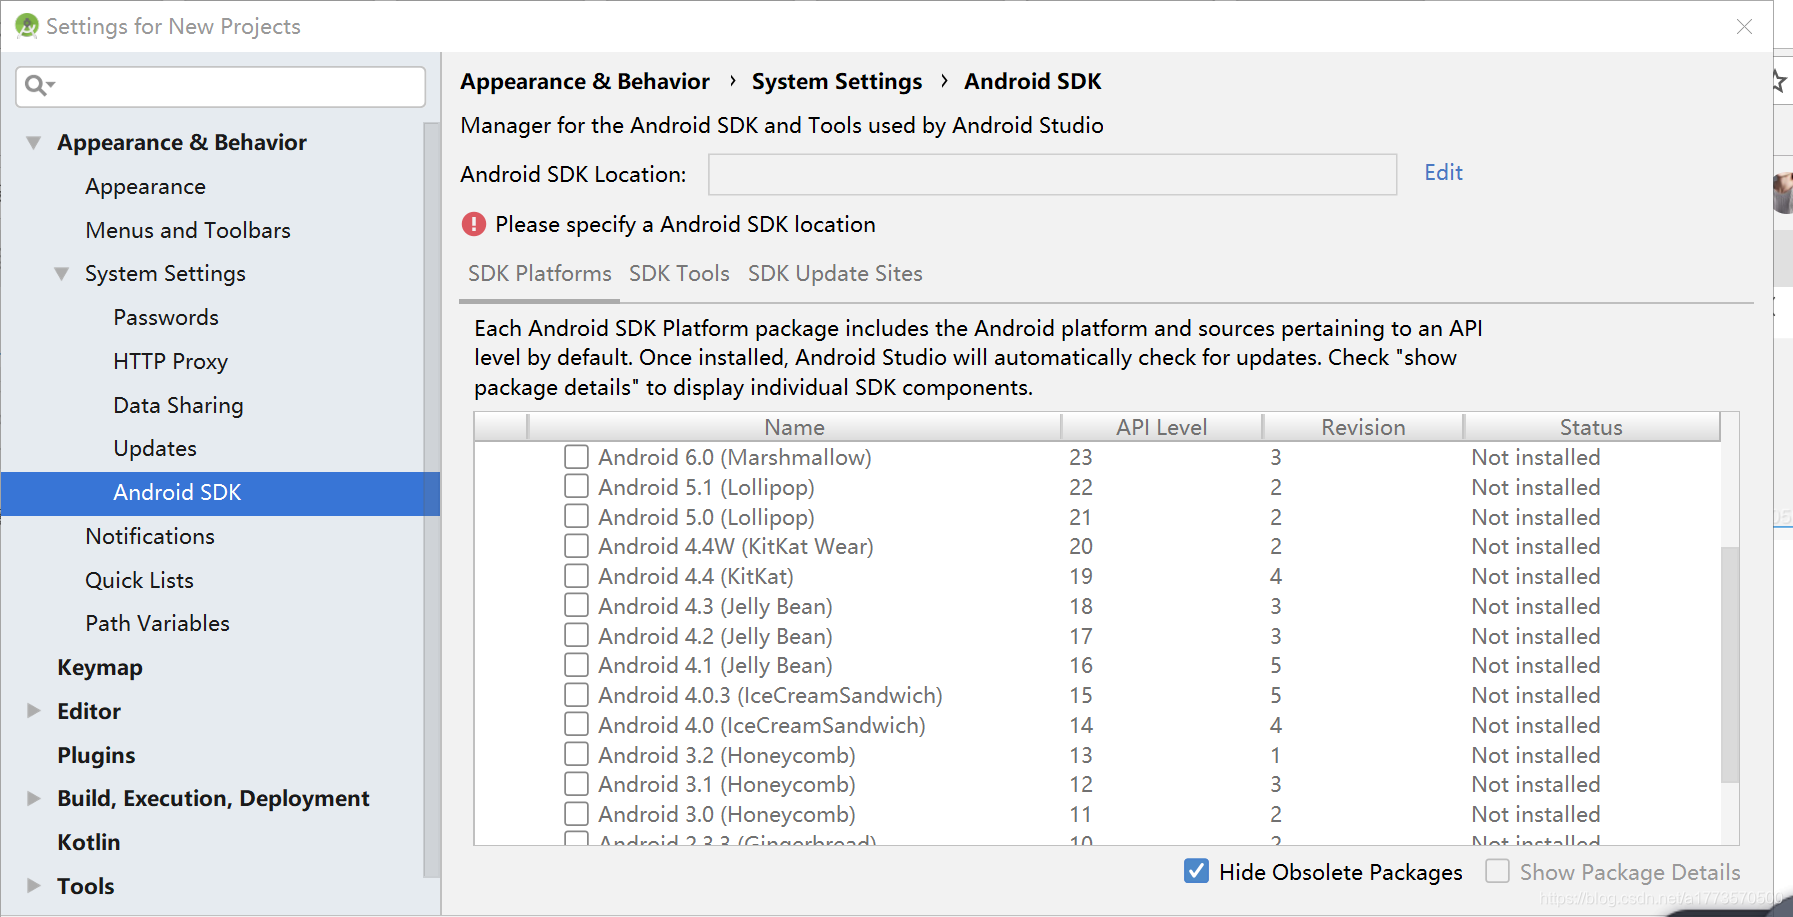
Task: Enable Show Package Details checkbox
Action: tap(1497, 871)
